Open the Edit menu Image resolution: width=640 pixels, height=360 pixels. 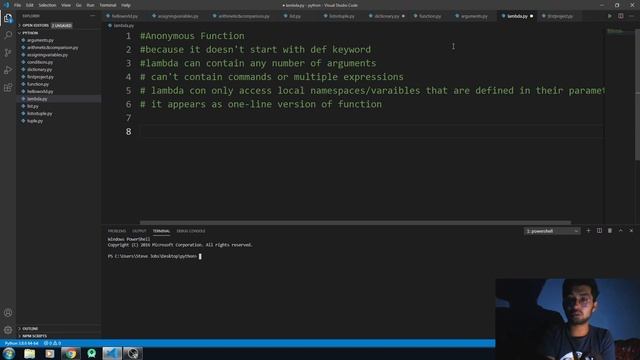point(29,5)
